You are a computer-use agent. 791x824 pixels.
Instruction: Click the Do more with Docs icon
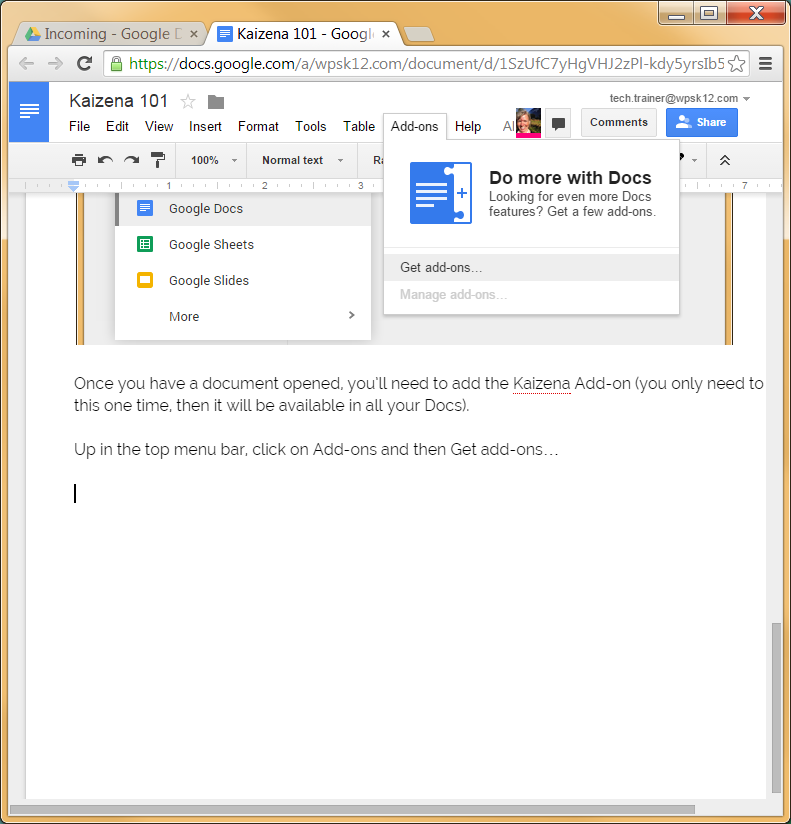tap(440, 193)
